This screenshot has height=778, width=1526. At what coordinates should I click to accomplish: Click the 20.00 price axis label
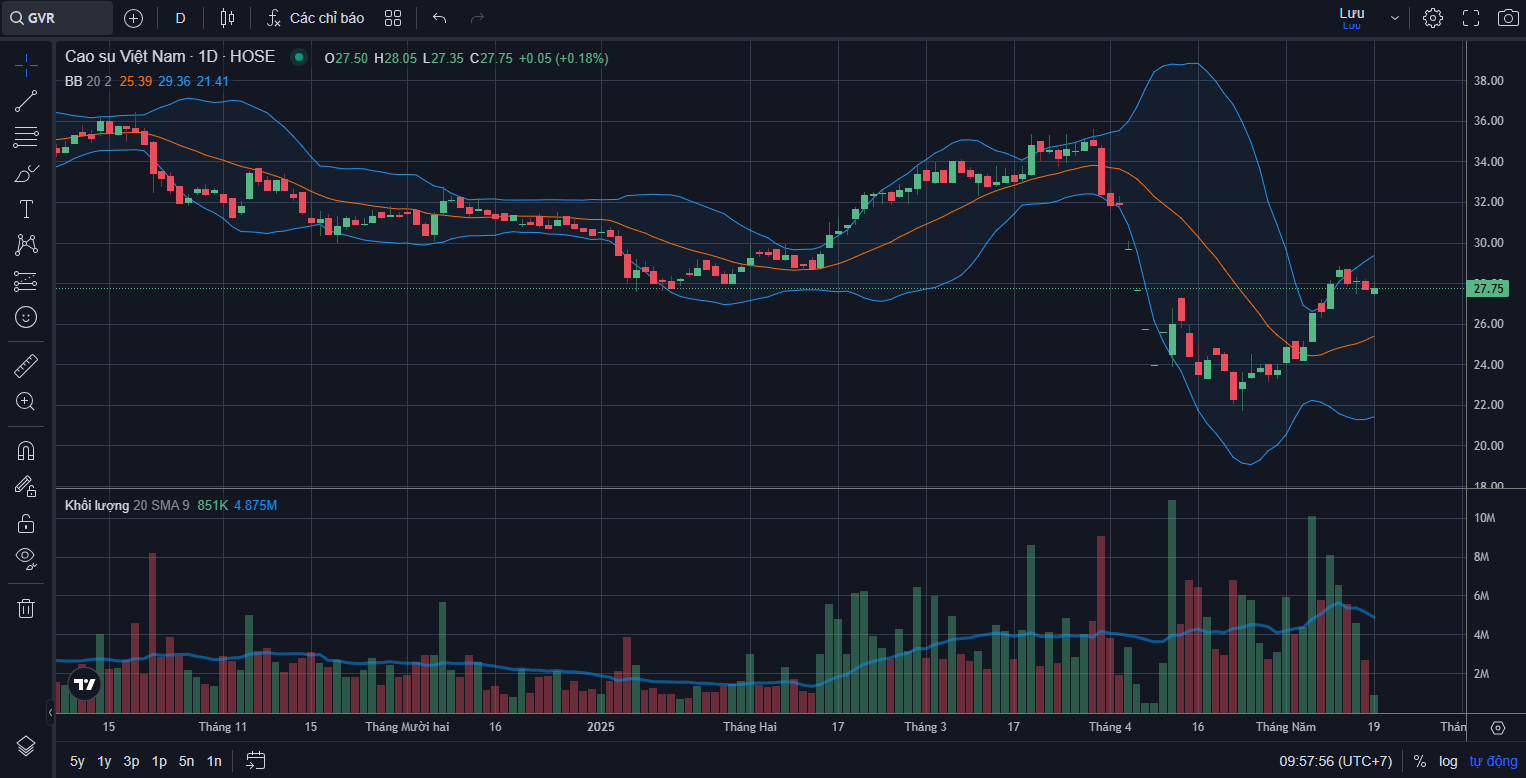point(1489,446)
